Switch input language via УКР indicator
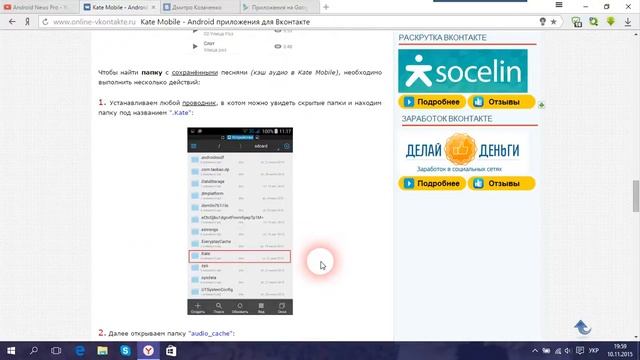The image size is (640, 360). click(593, 351)
